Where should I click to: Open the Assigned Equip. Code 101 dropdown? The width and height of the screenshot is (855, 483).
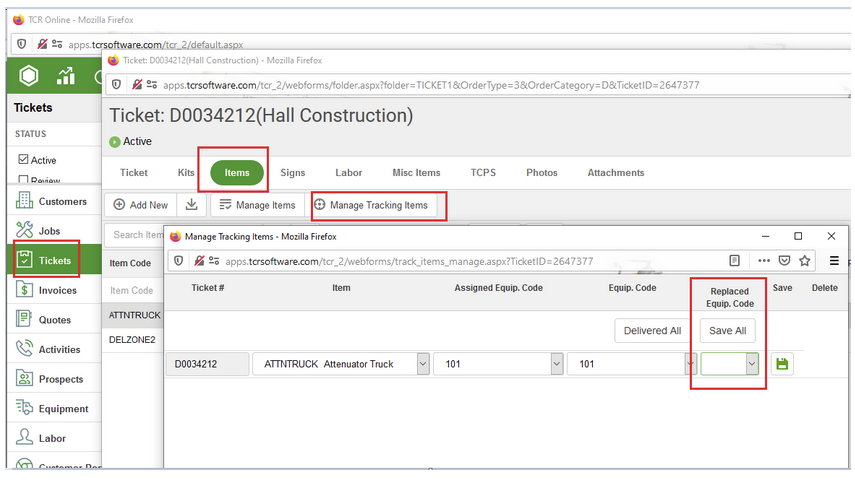[x=557, y=364]
